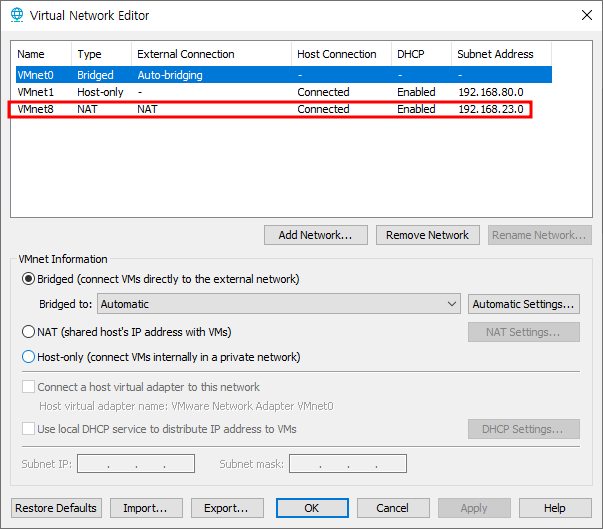Click the Bridged type cell of VMnet0
The width and height of the screenshot is (603, 529).
point(95,75)
